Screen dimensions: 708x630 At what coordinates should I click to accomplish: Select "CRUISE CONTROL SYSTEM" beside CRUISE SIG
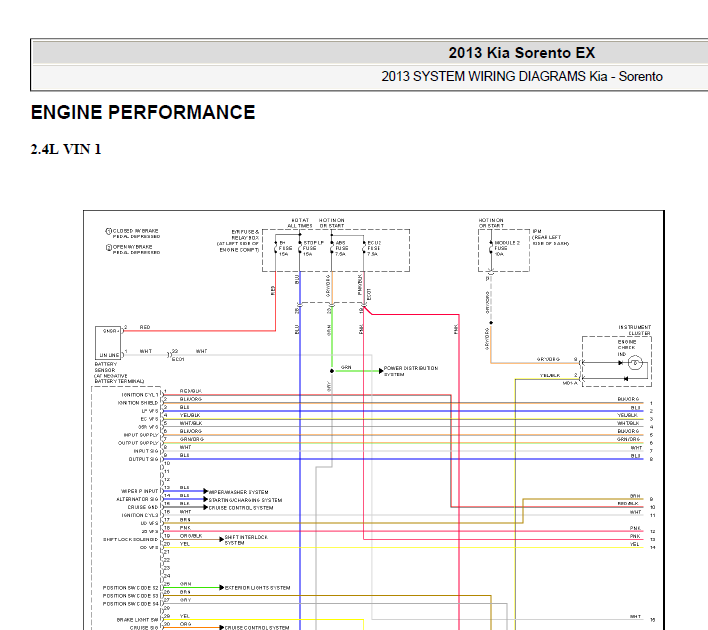click(257, 627)
